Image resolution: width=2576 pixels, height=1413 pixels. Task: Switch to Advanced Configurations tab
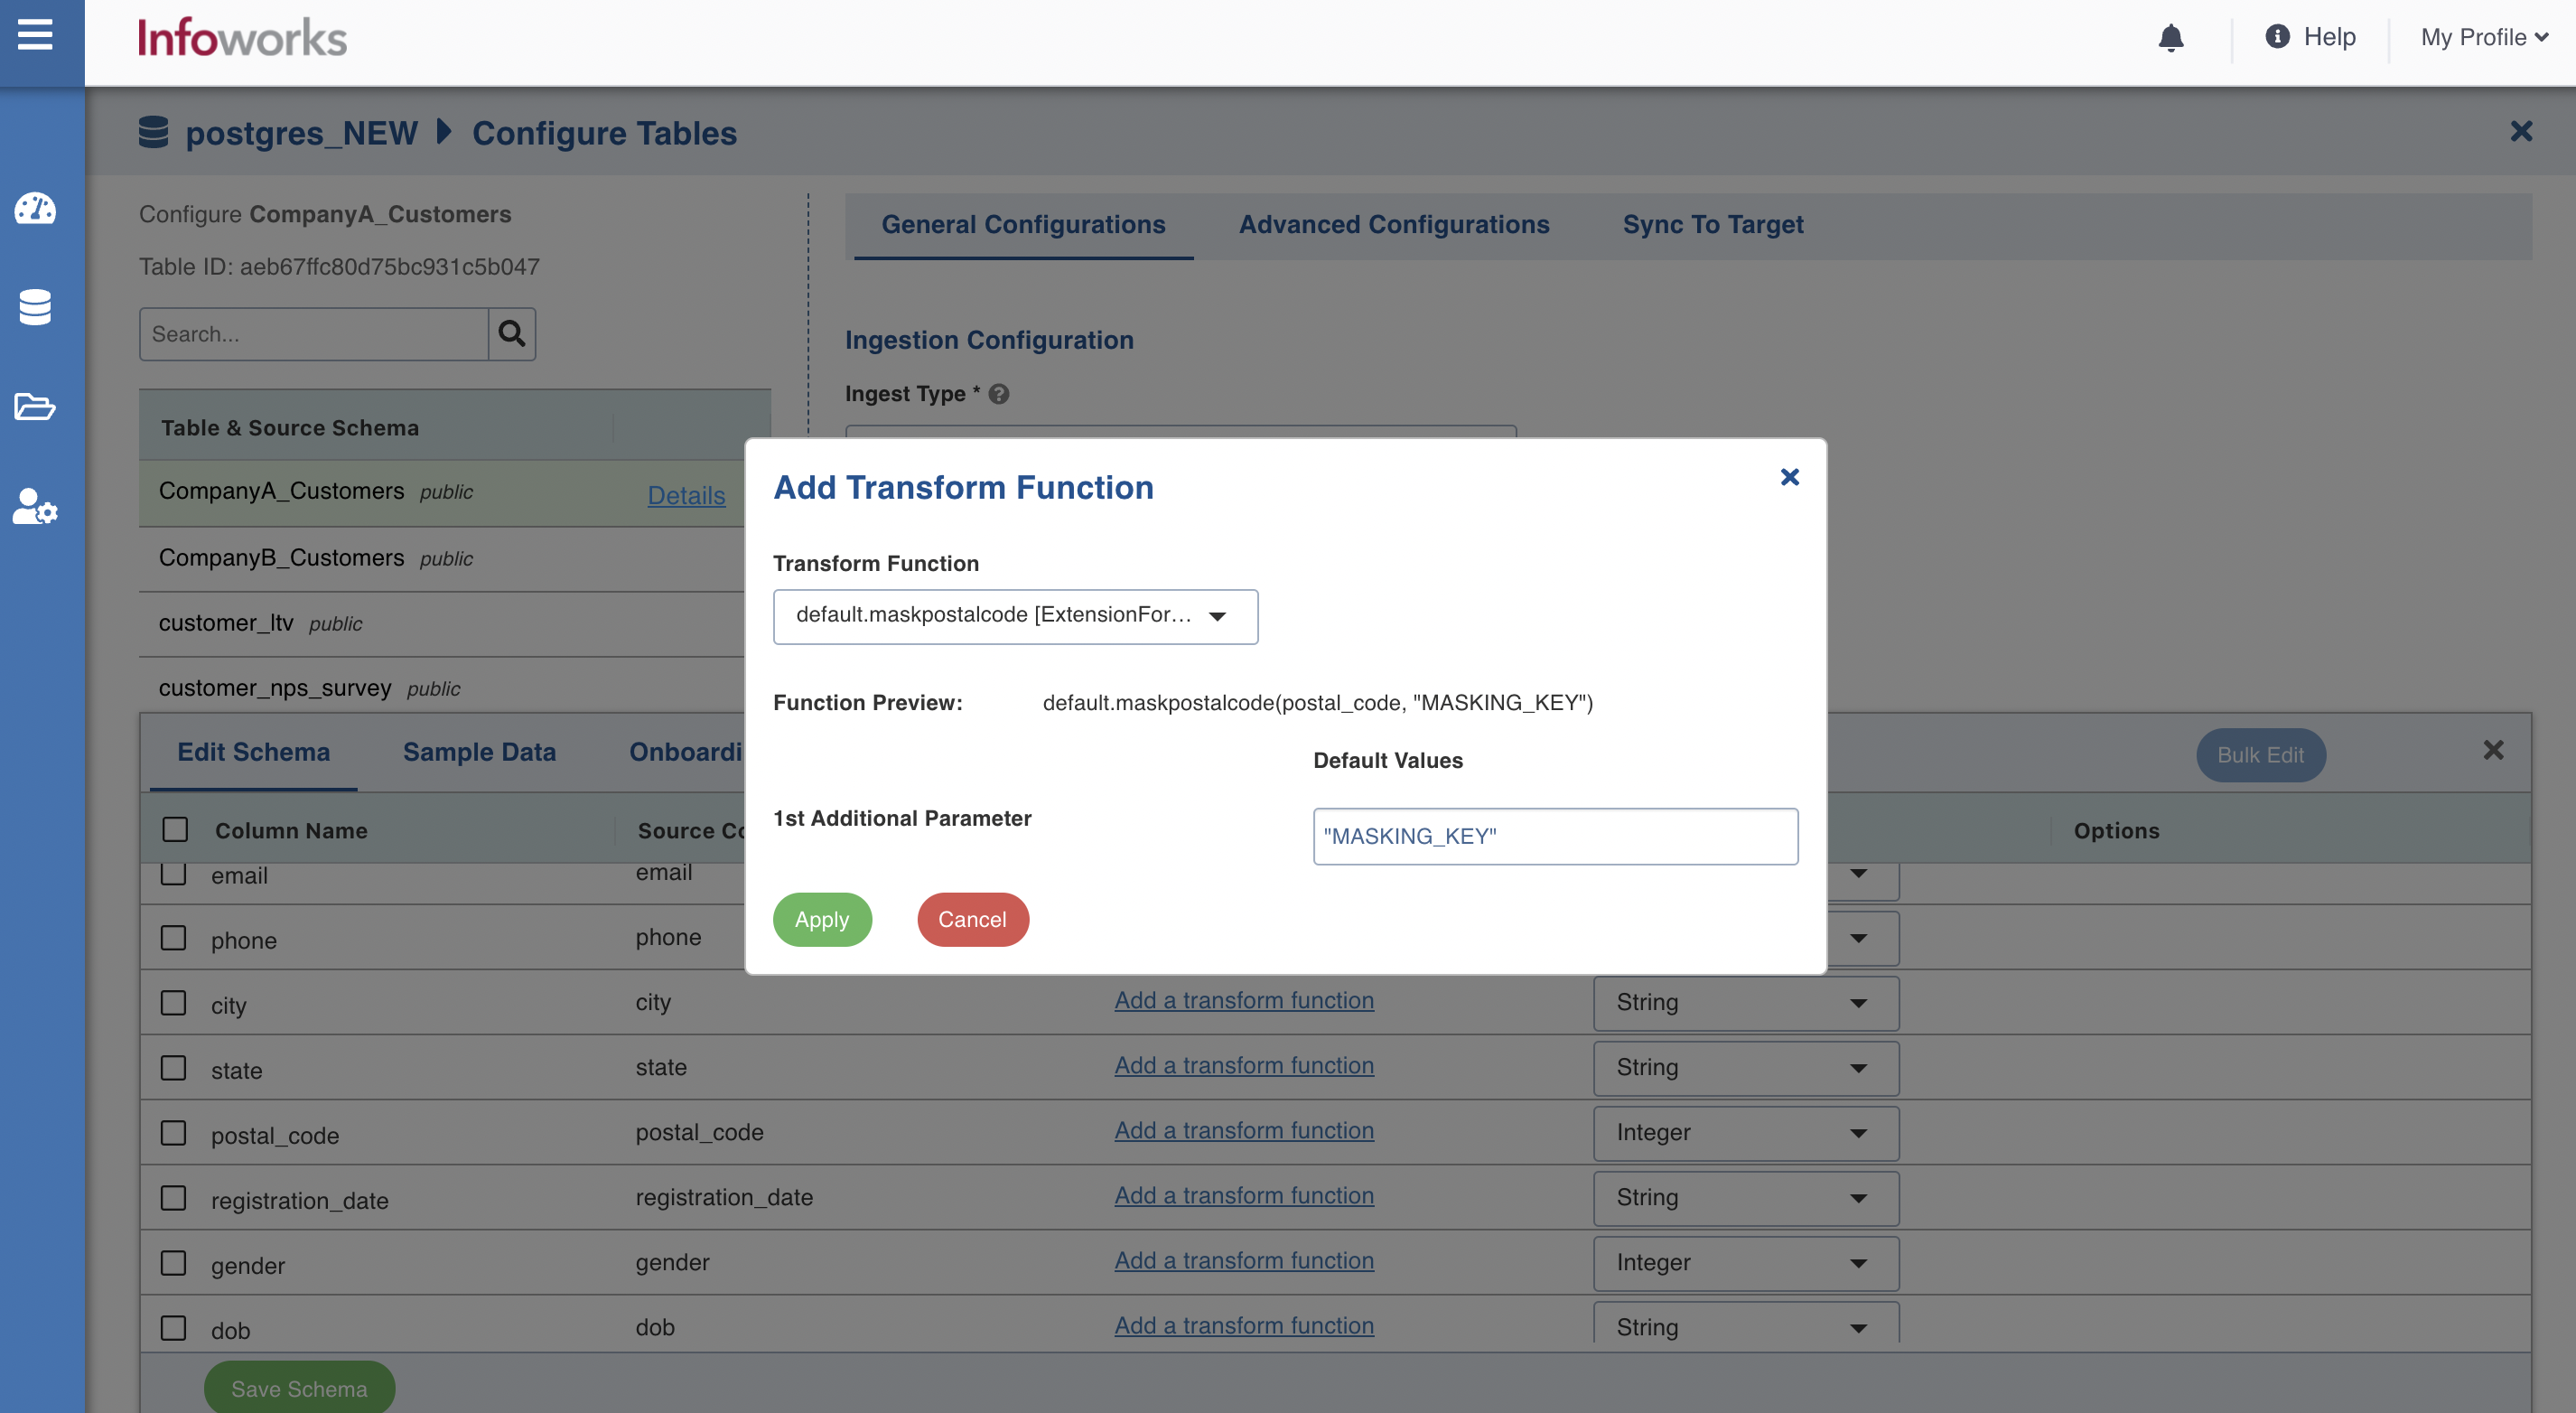1394,224
